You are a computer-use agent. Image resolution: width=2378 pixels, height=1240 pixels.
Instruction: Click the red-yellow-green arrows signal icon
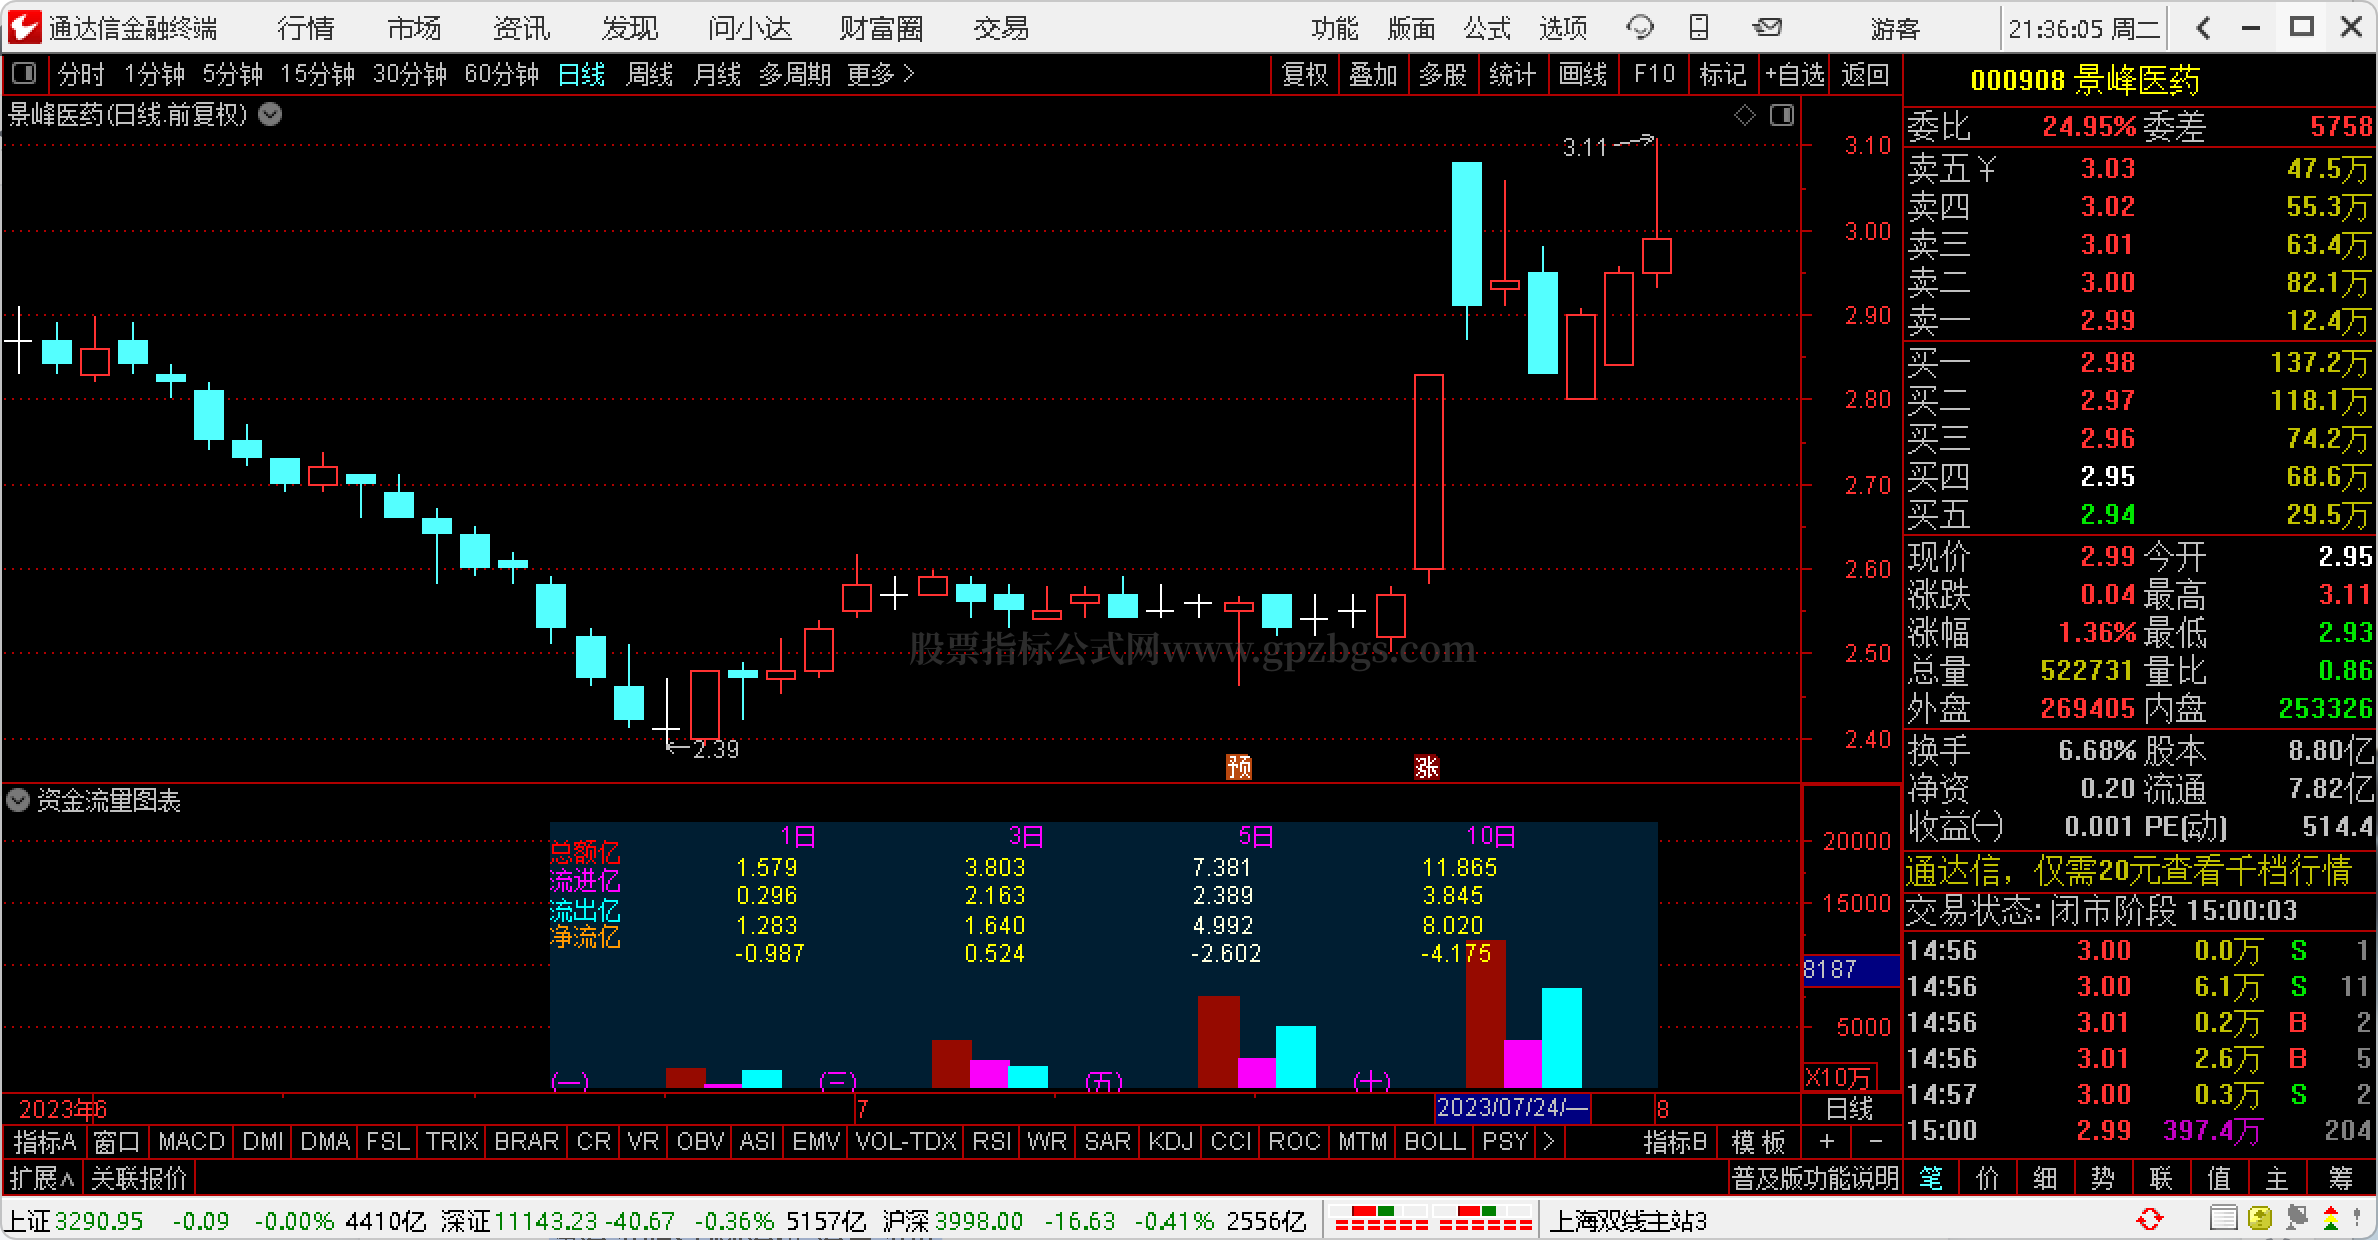tap(2331, 1219)
